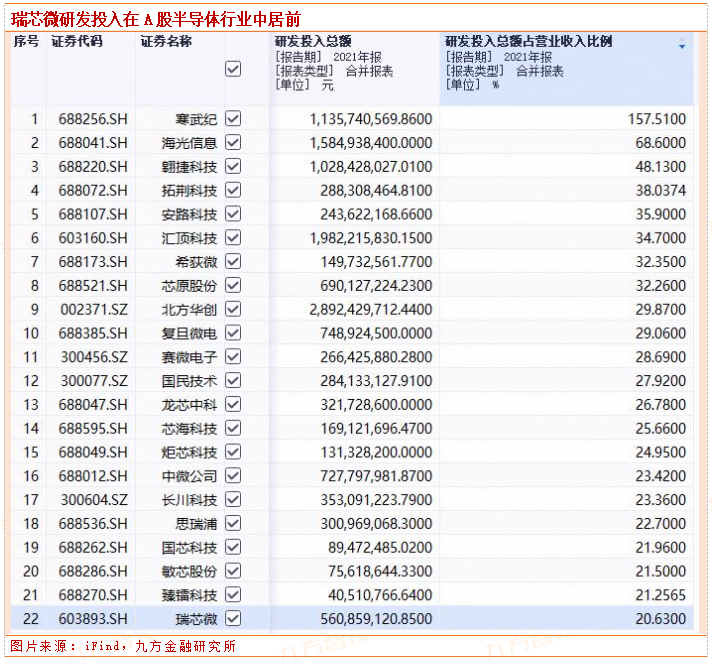Select stock code 688256.SH cell
The image size is (712, 661).
(x=93, y=119)
